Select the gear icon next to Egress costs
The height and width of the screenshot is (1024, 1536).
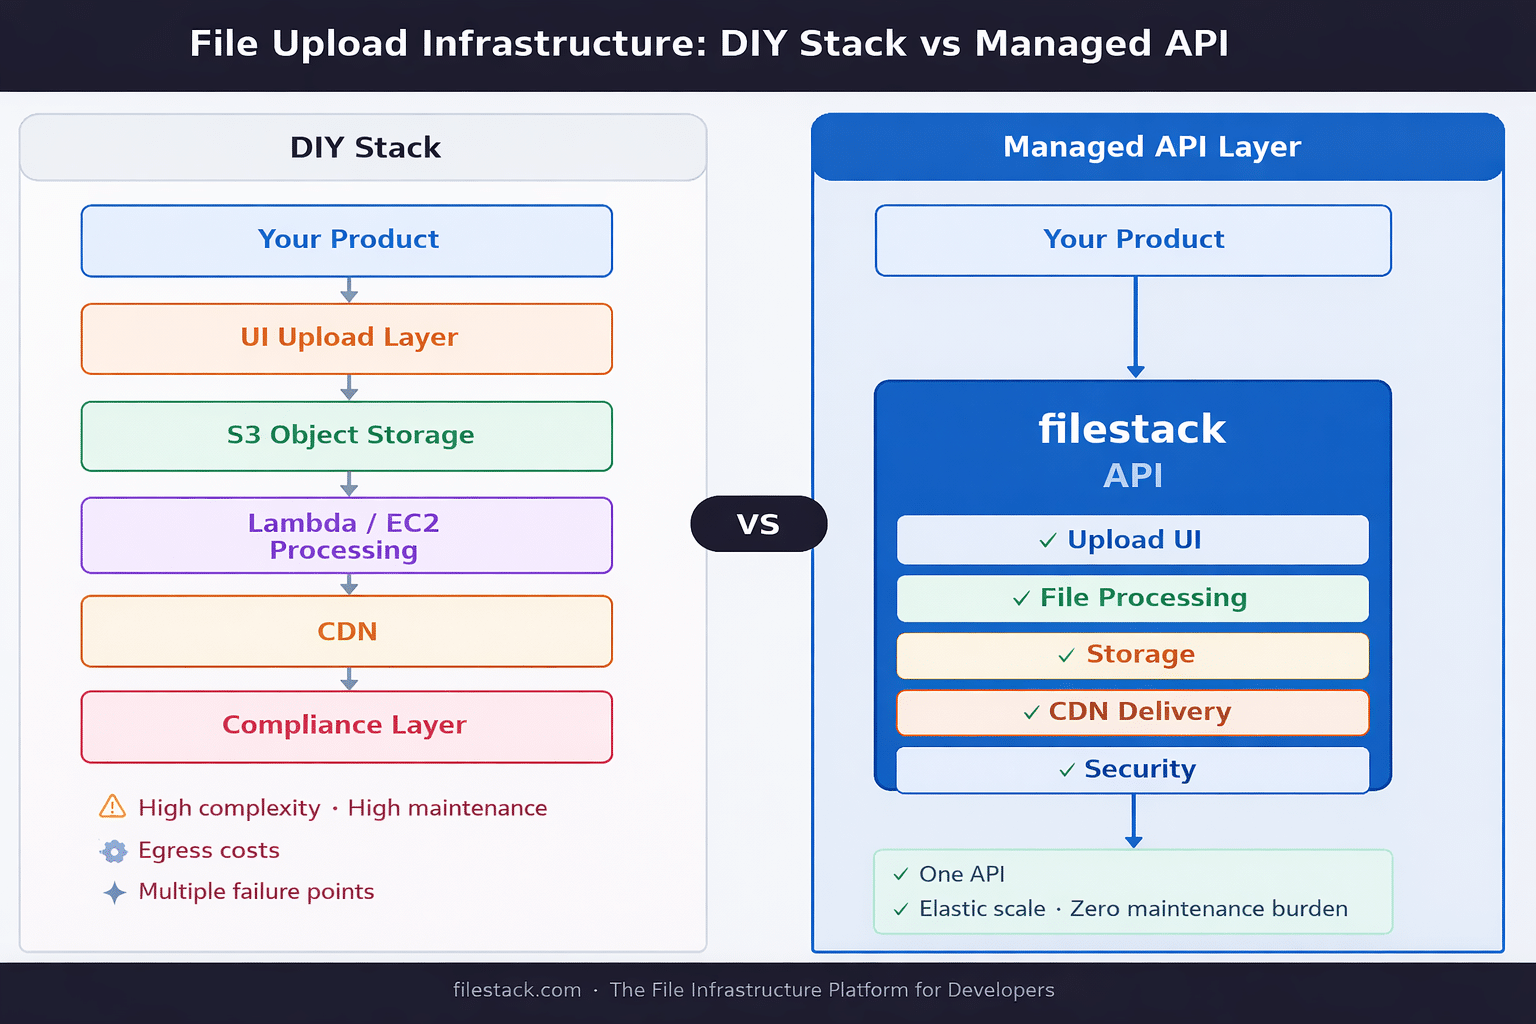pyautogui.click(x=113, y=851)
